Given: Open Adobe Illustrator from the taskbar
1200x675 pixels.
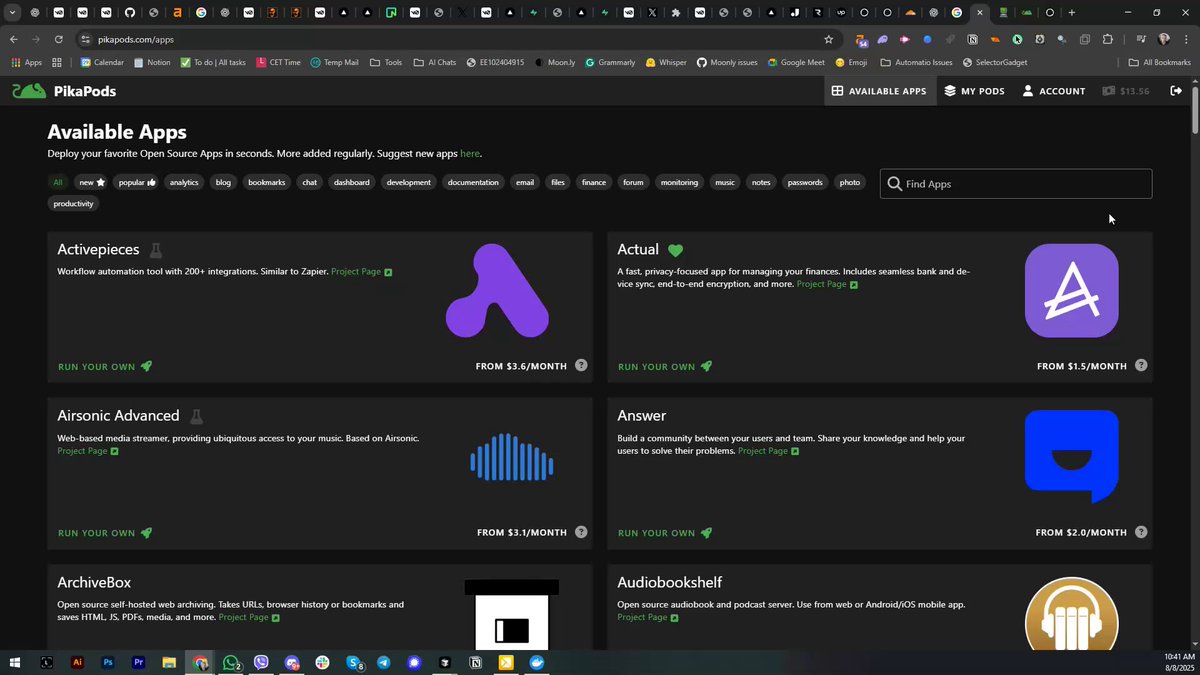Looking at the screenshot, I should pos(77,662).
